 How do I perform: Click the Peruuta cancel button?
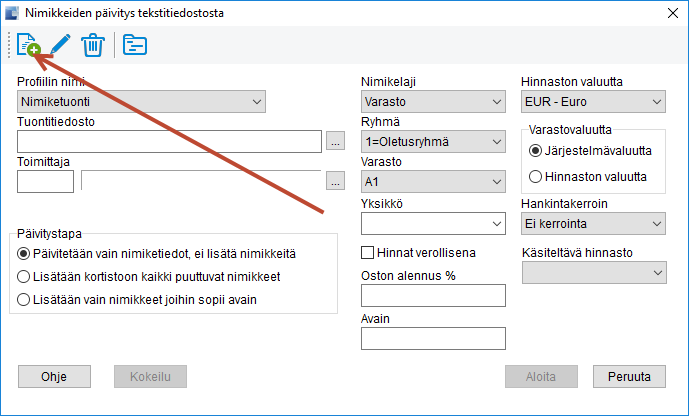point(629,376)
